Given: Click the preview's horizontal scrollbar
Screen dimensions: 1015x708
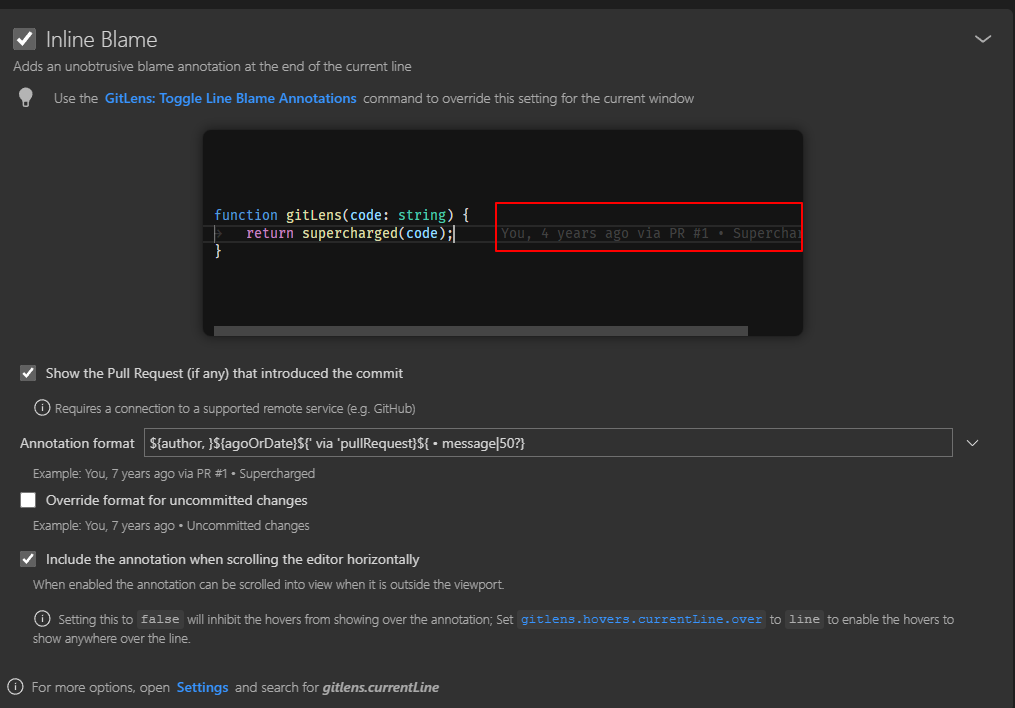Looking at the screenshot, I should click(478, 329).
